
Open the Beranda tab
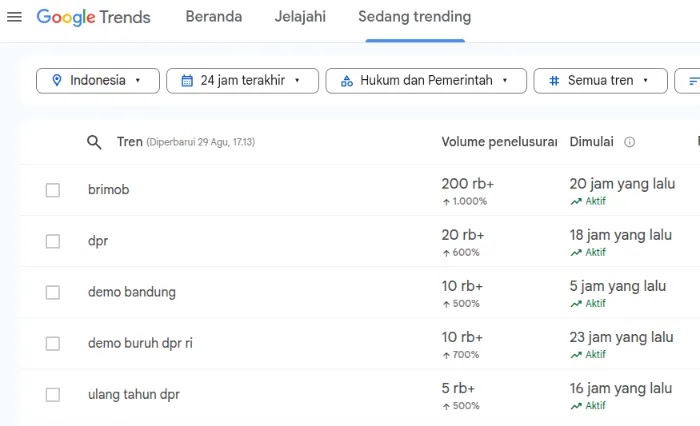(x=214, y=17)
